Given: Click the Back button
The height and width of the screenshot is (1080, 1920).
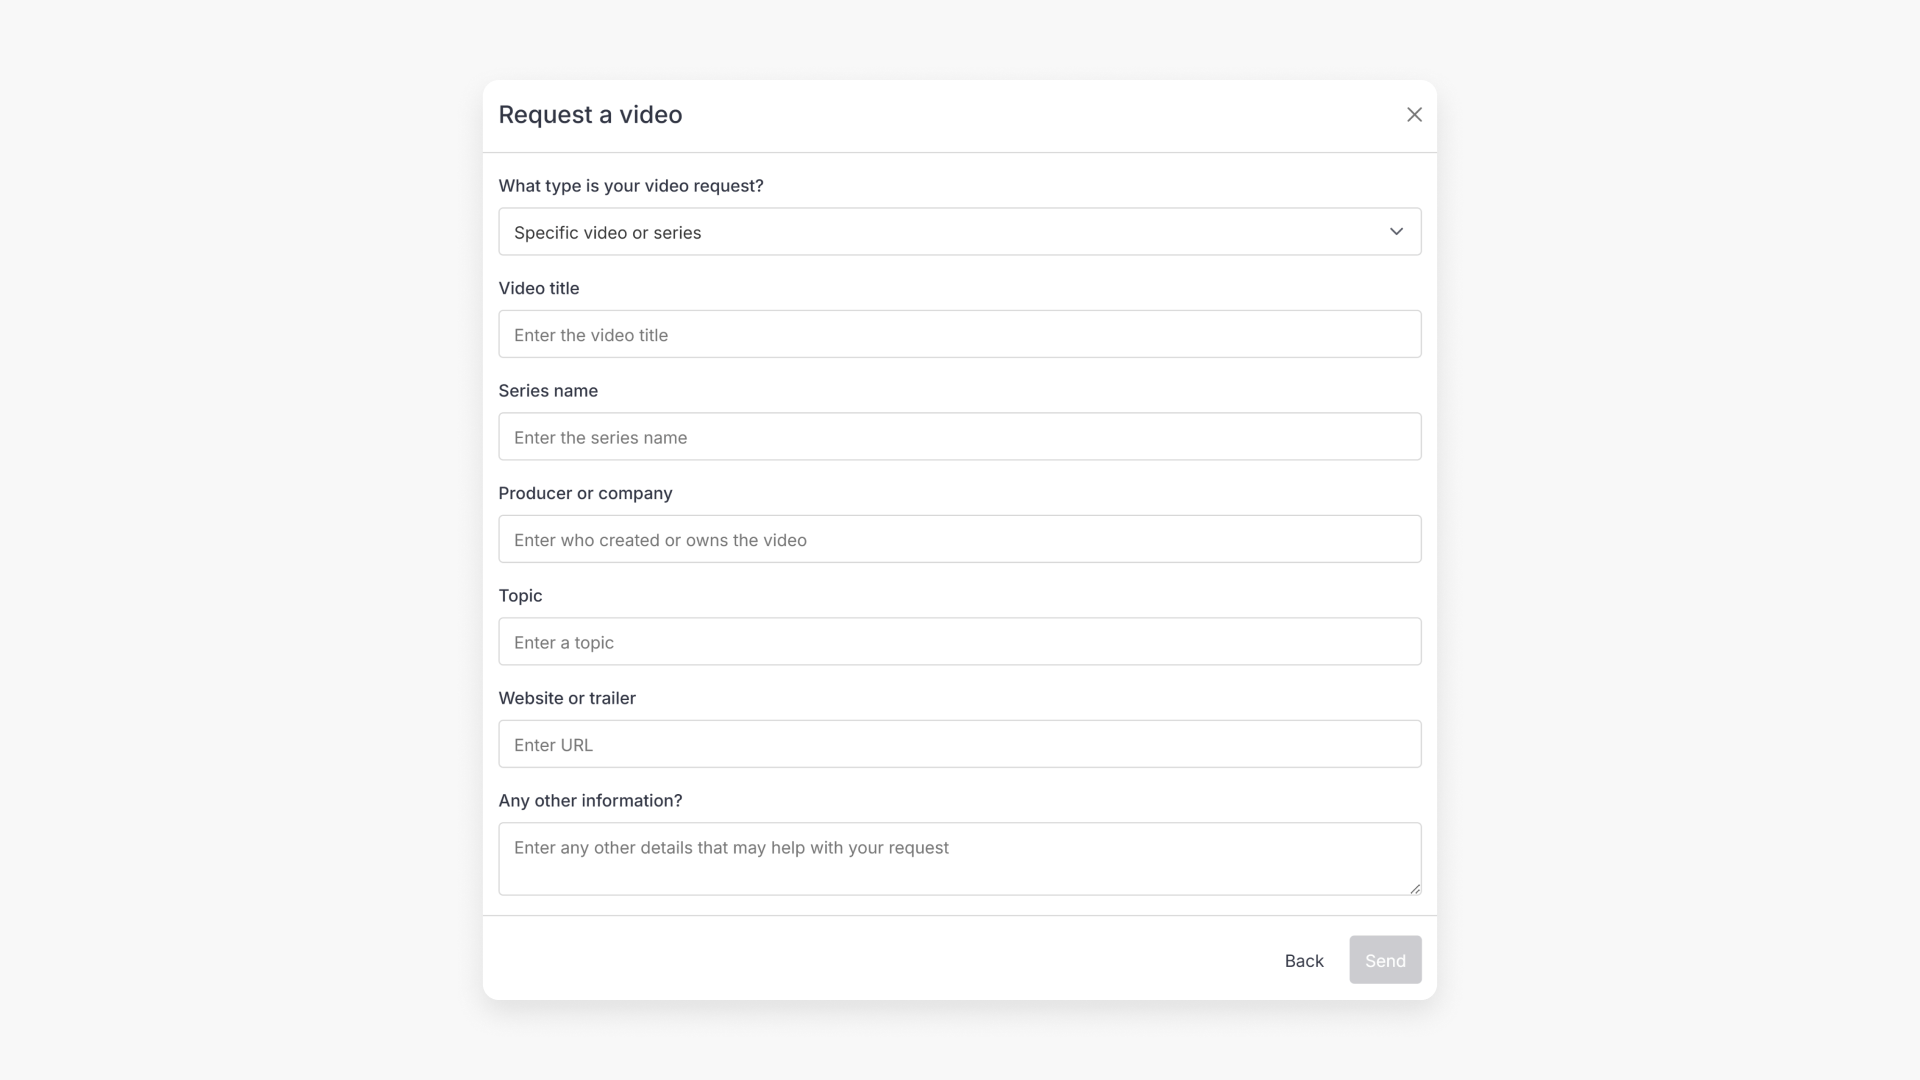Looking at the screenshot, I should (1302, 960).
